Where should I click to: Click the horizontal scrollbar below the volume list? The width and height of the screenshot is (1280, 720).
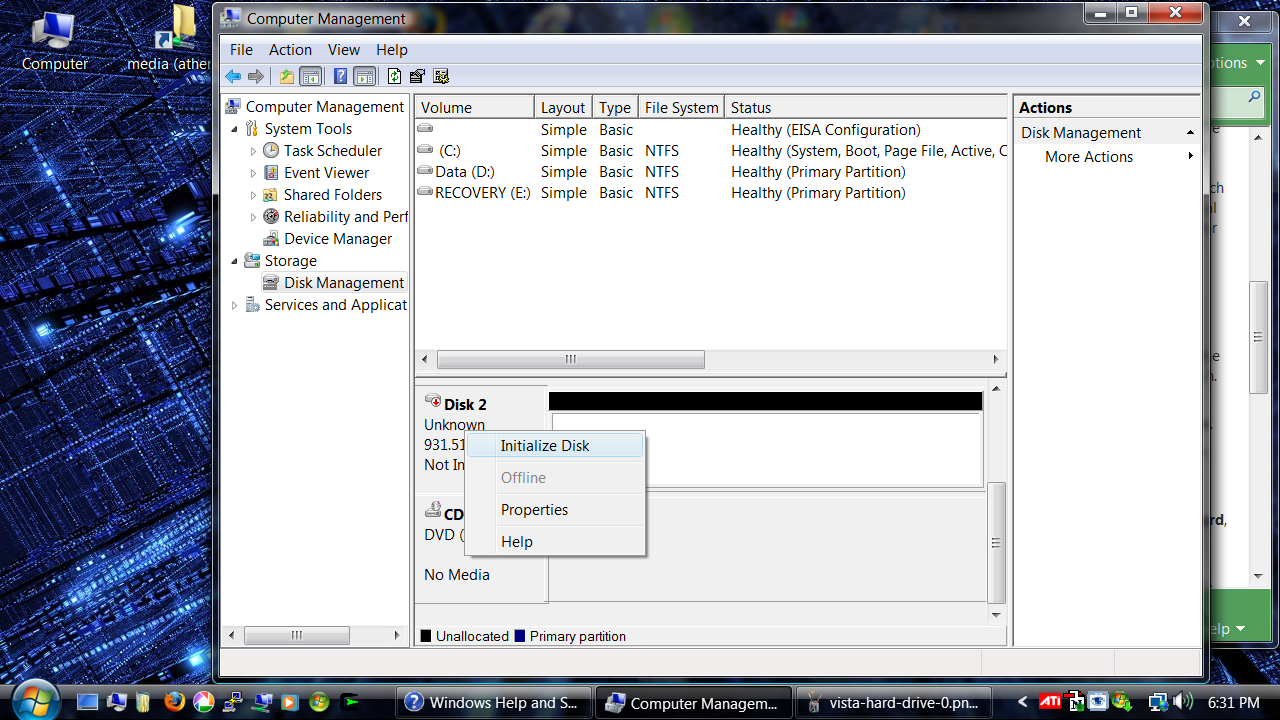[x=570, y=358]
